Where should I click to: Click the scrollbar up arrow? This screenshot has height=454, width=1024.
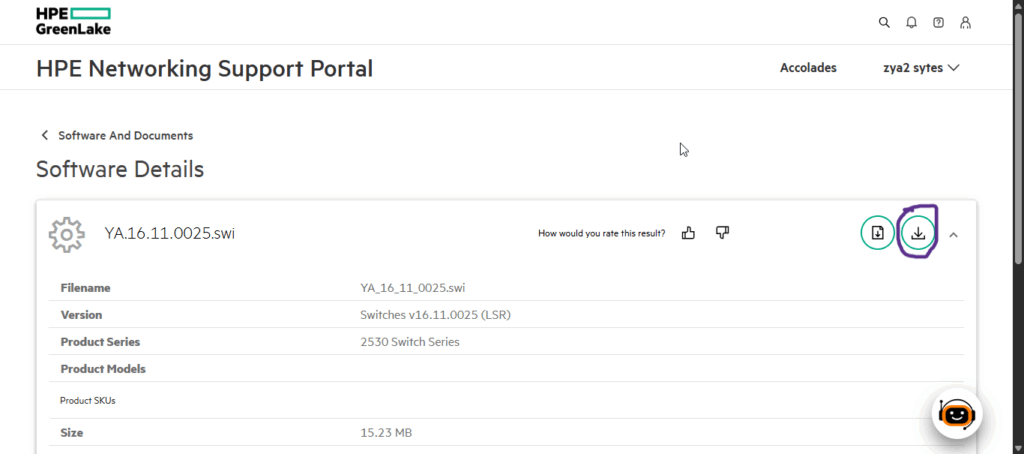point(1018,5)
